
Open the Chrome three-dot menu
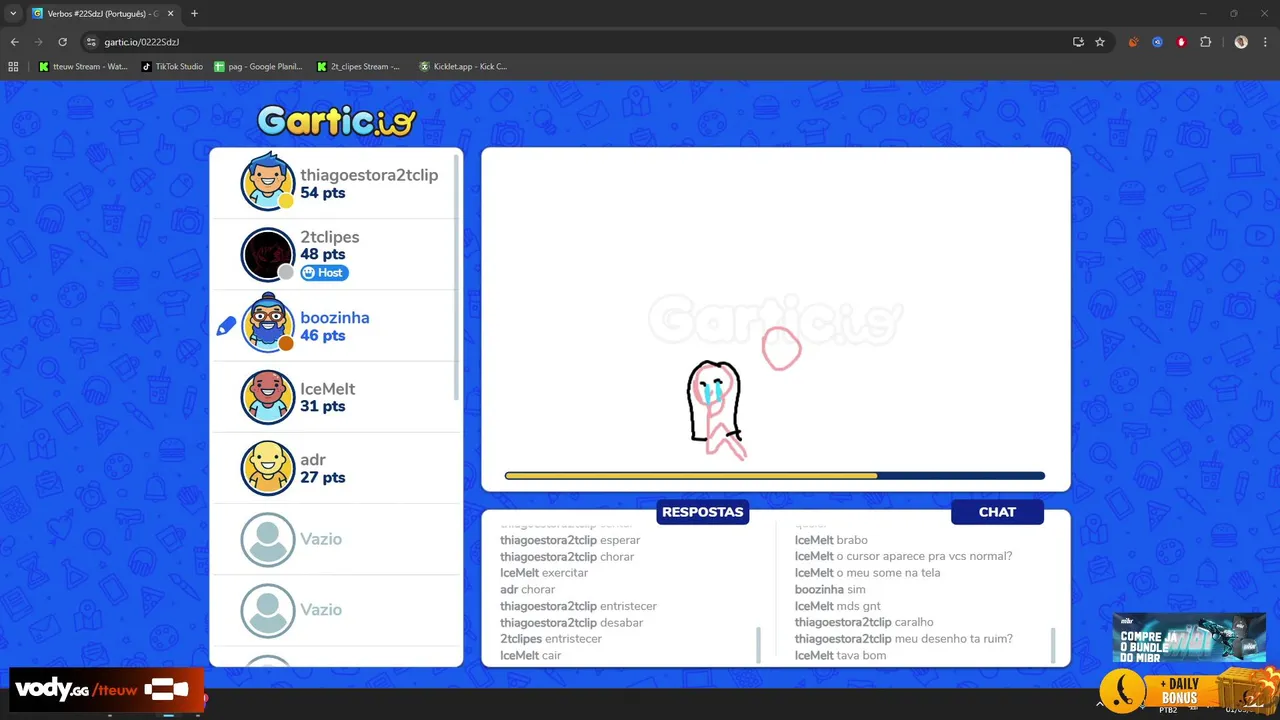tap(1264, 42)
